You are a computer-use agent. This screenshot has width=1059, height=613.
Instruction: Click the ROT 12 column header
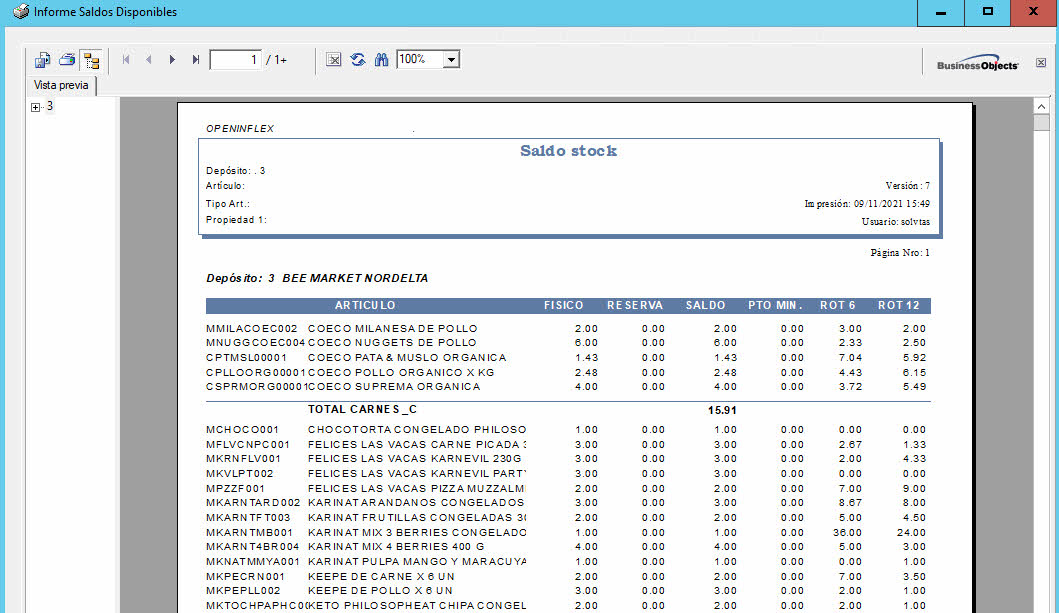[898, 306]
